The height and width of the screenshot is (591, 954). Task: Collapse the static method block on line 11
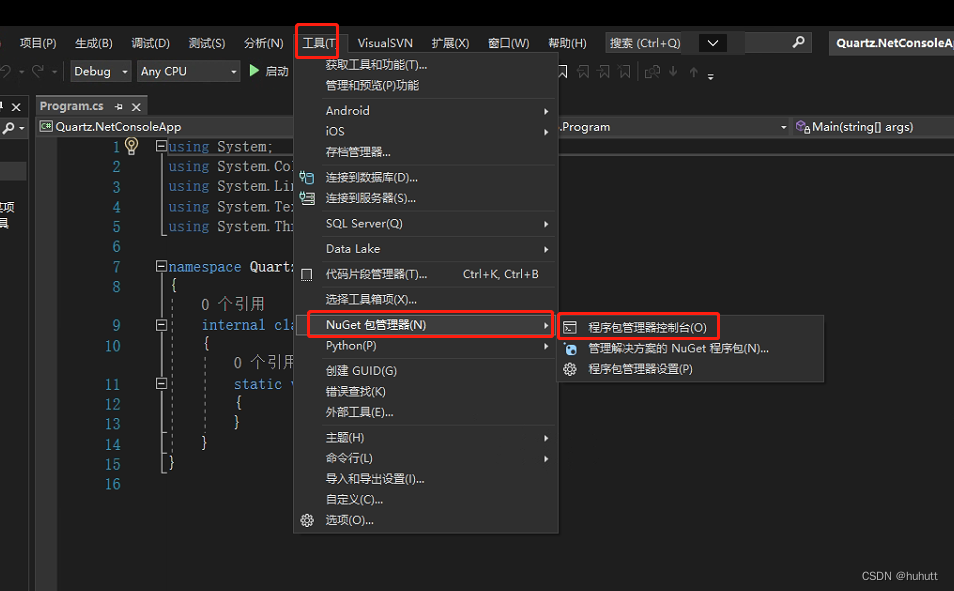161,383
